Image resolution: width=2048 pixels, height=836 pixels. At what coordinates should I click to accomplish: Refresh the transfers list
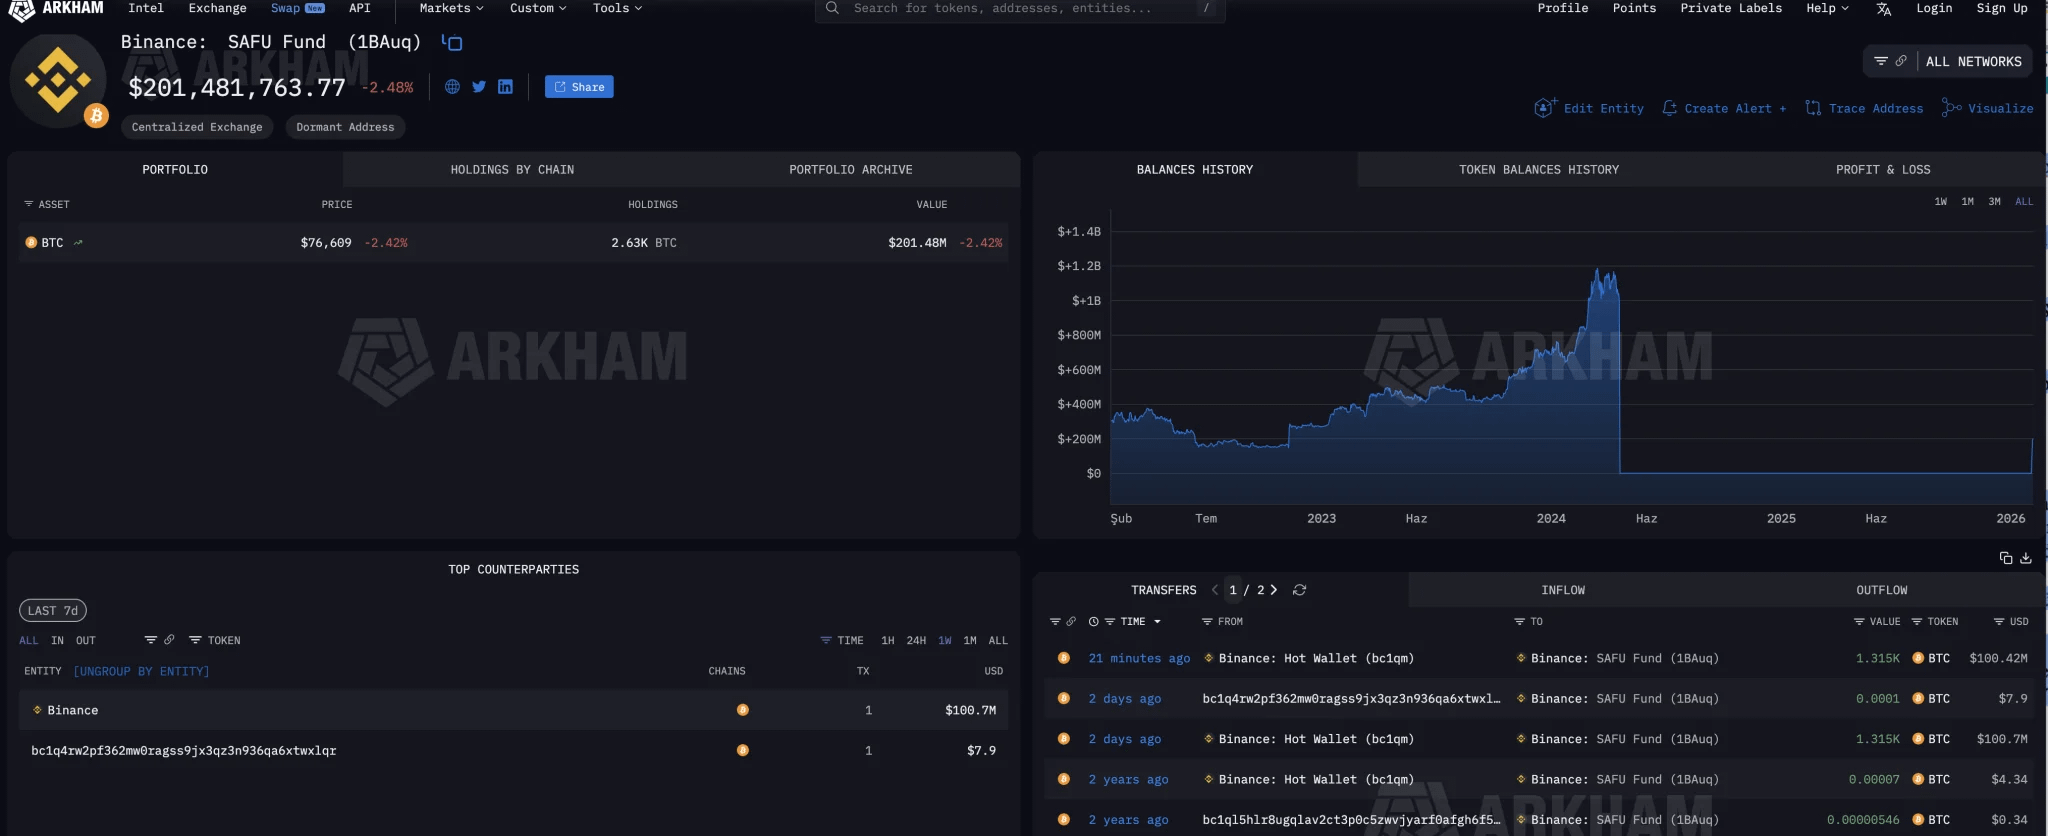[x=1299, y=590]
